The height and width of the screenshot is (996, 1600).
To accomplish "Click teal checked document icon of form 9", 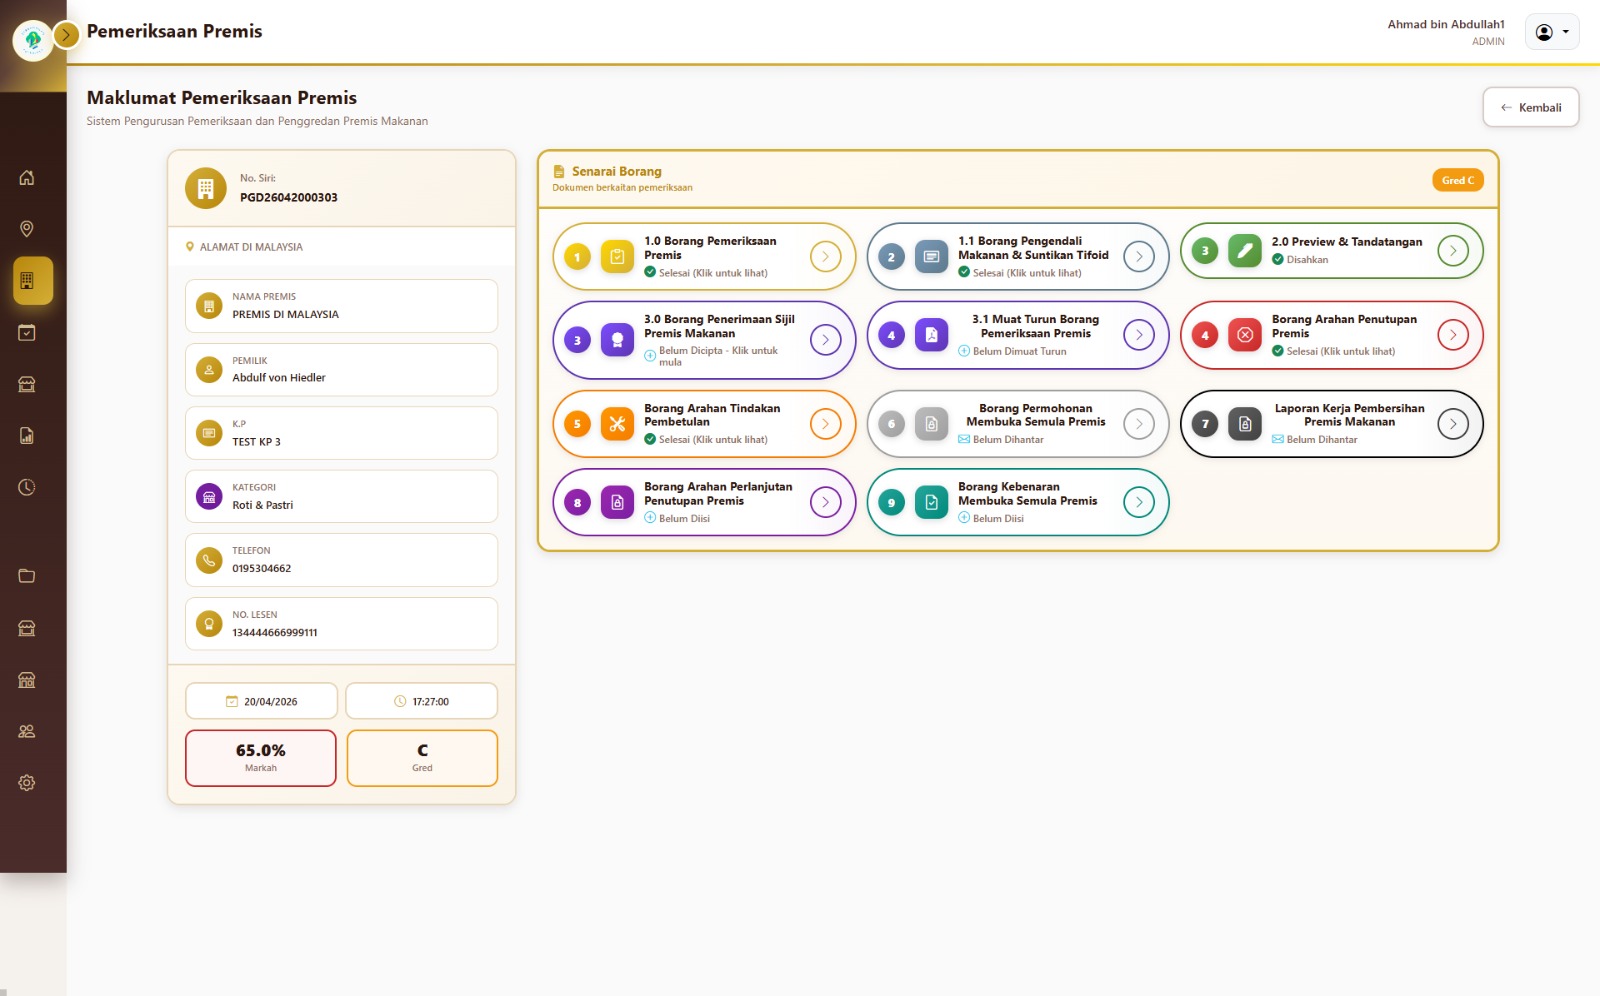I will point(931,502).
